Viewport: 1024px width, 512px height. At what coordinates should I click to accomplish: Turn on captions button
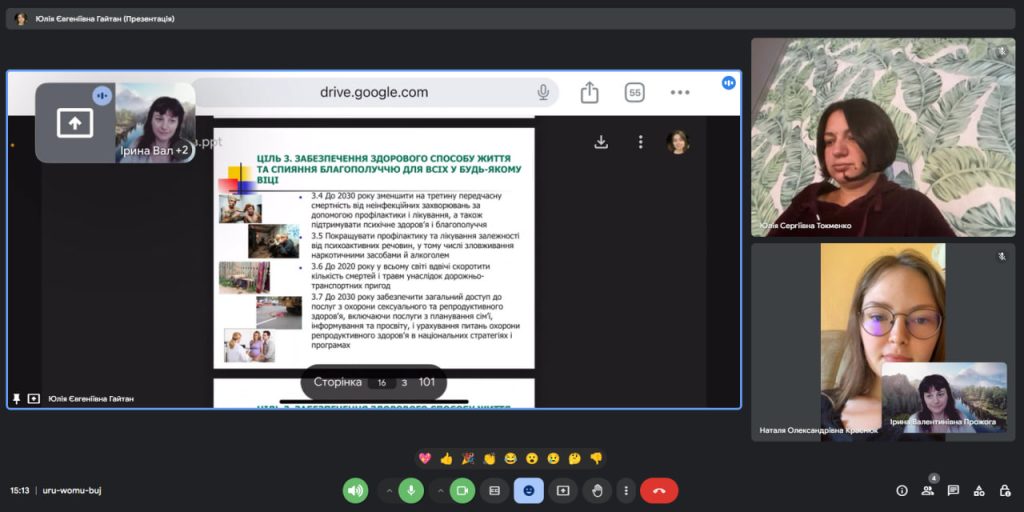click(494, 490)
